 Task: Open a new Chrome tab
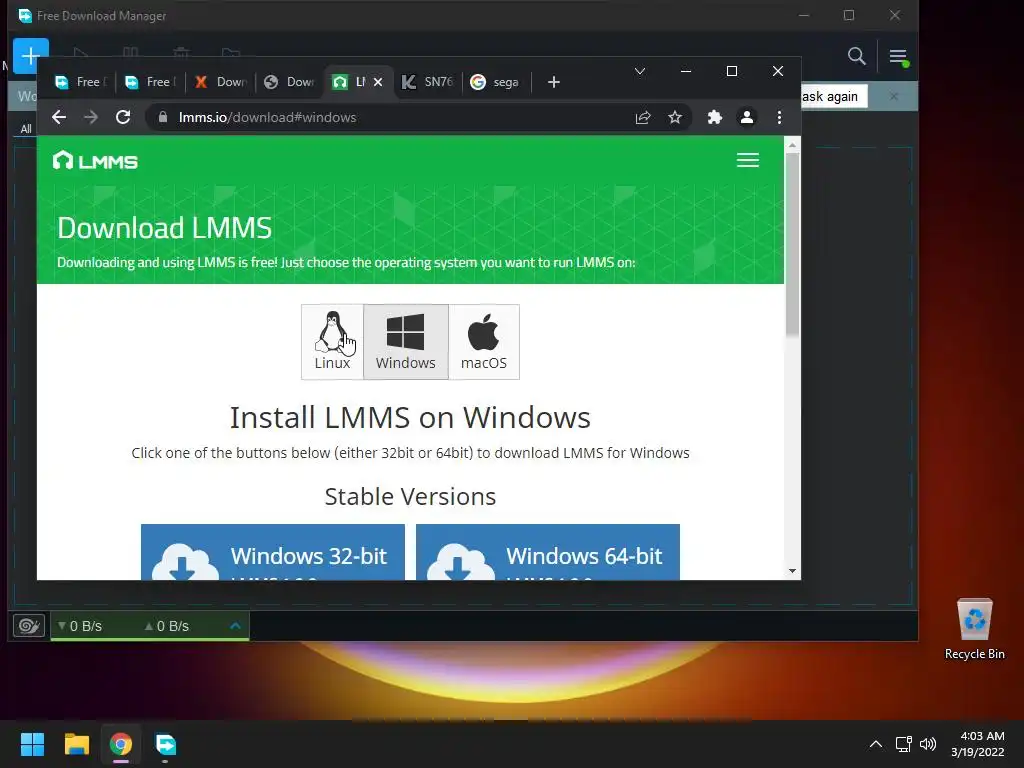[554, 82]
